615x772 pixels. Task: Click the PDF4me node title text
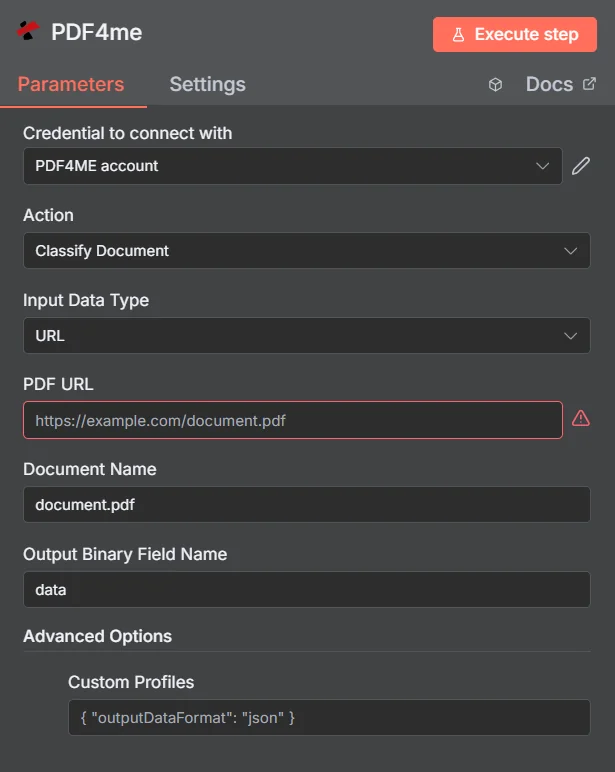(x=97, y=32)
